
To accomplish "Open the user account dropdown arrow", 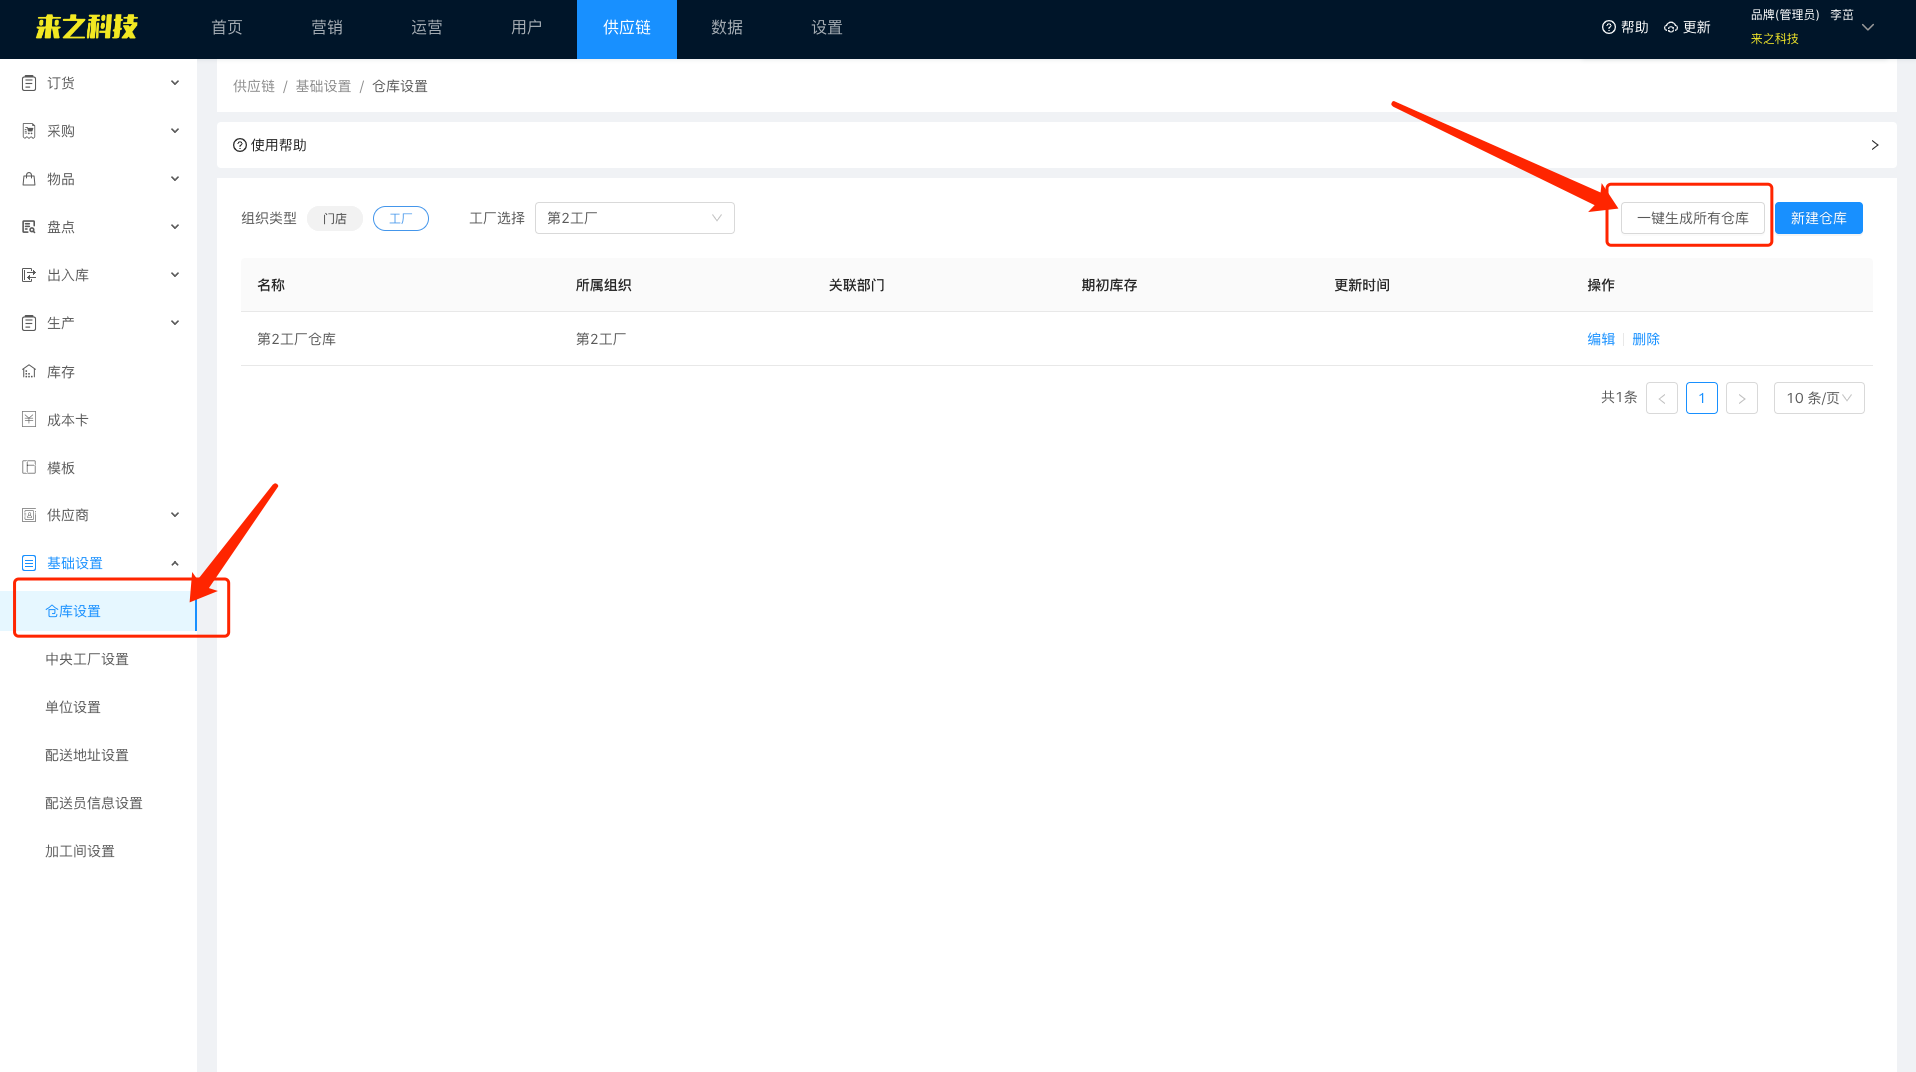I will (x=1868, y=27).
